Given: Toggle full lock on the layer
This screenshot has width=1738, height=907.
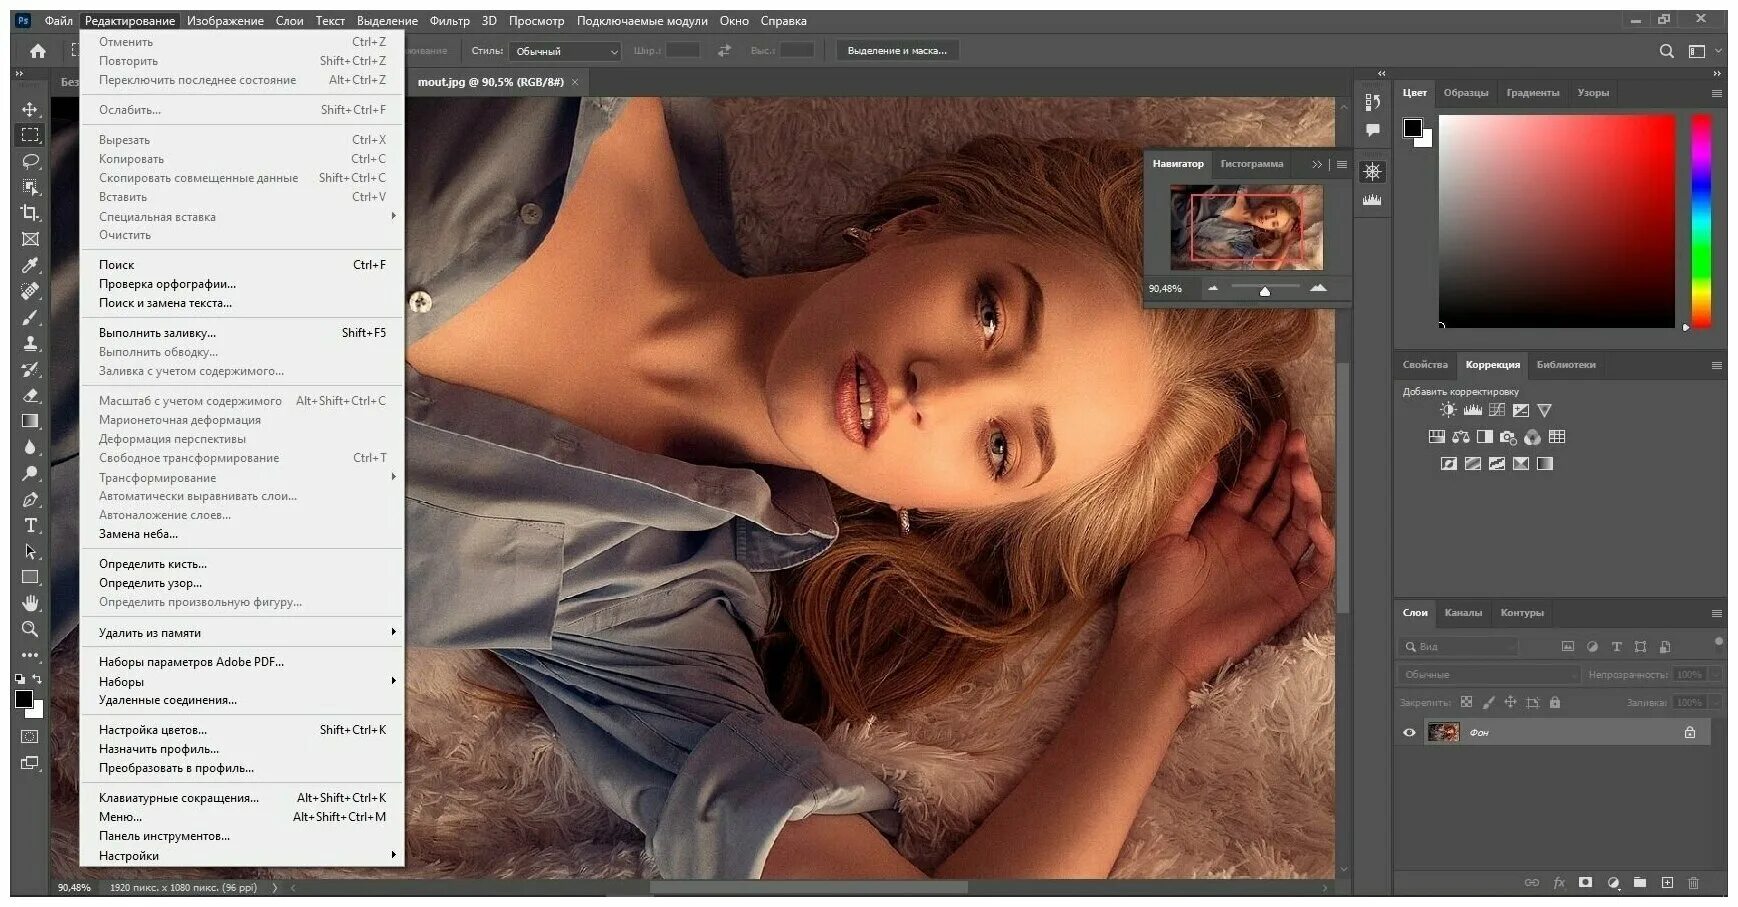Looking at the screenshot, I should click(x=1554, y=703).
